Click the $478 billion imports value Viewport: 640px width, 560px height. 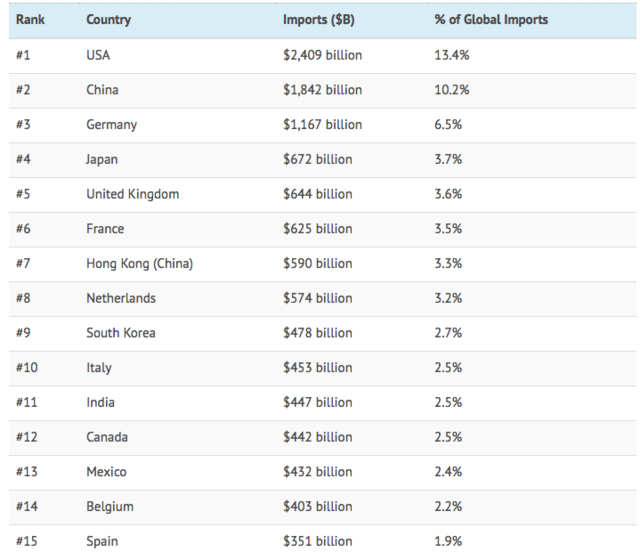click(318, 333)
